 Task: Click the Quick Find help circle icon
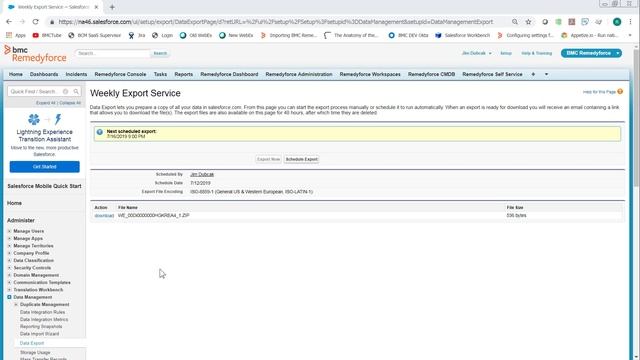[x=65, y=91]
